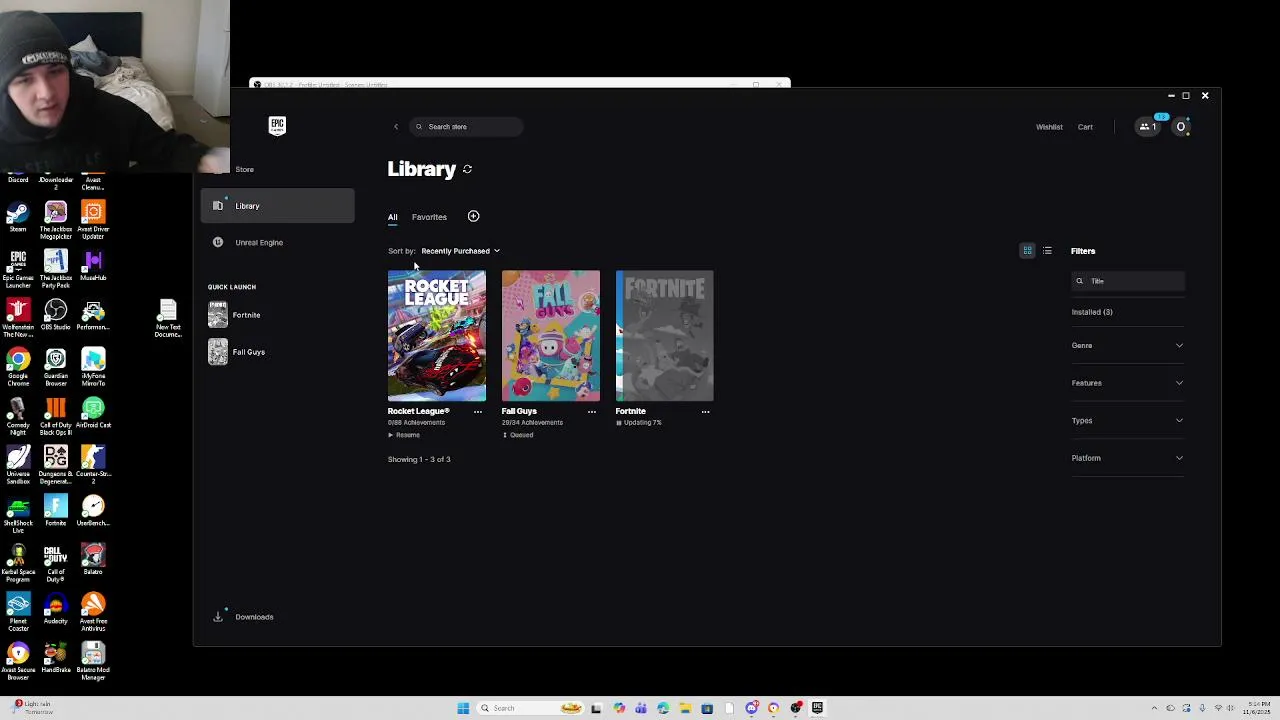Open Fall Guys options (three dots)
This screenshot has width=1280, height=720.
point(591,411)
